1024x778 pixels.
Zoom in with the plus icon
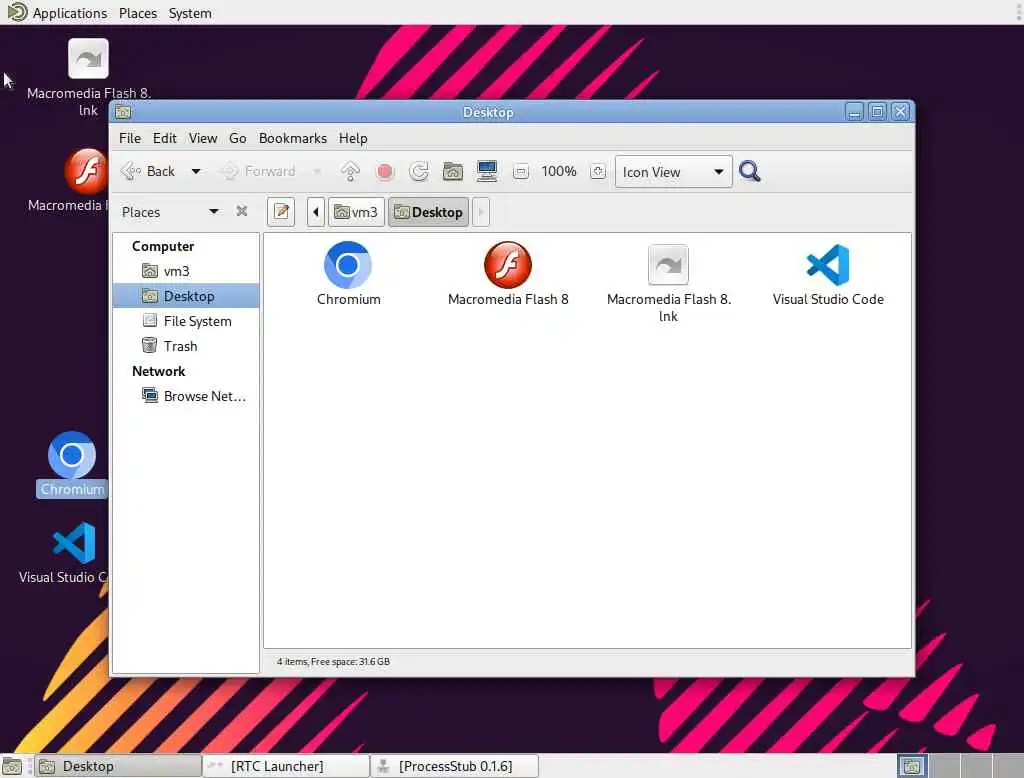(598, 172)
